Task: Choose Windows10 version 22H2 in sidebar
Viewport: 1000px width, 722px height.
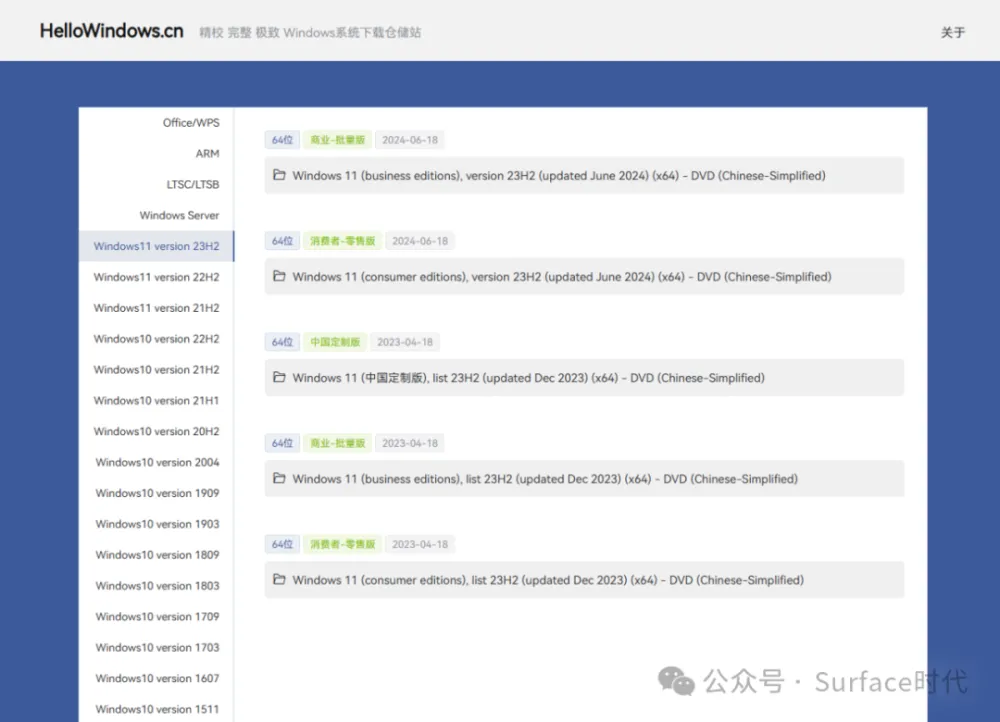Action: [156, 339]
